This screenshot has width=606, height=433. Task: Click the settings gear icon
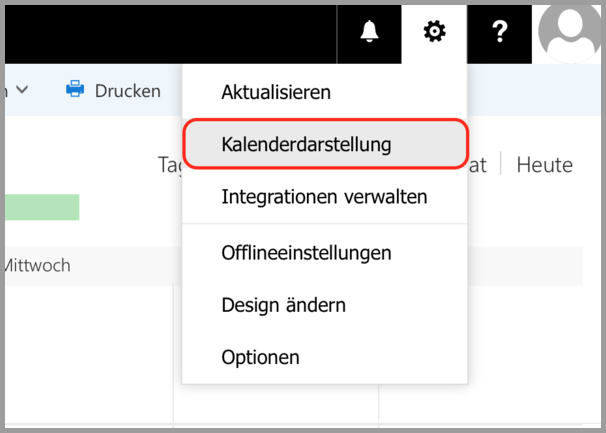434,32
